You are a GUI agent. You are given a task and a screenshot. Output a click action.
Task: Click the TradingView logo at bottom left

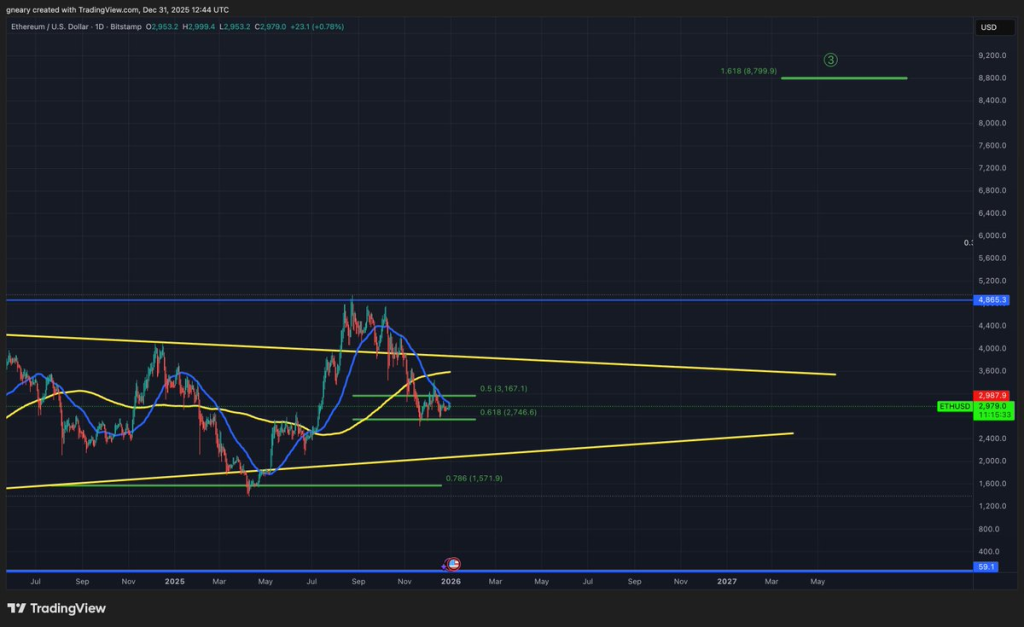pos(56,608)
